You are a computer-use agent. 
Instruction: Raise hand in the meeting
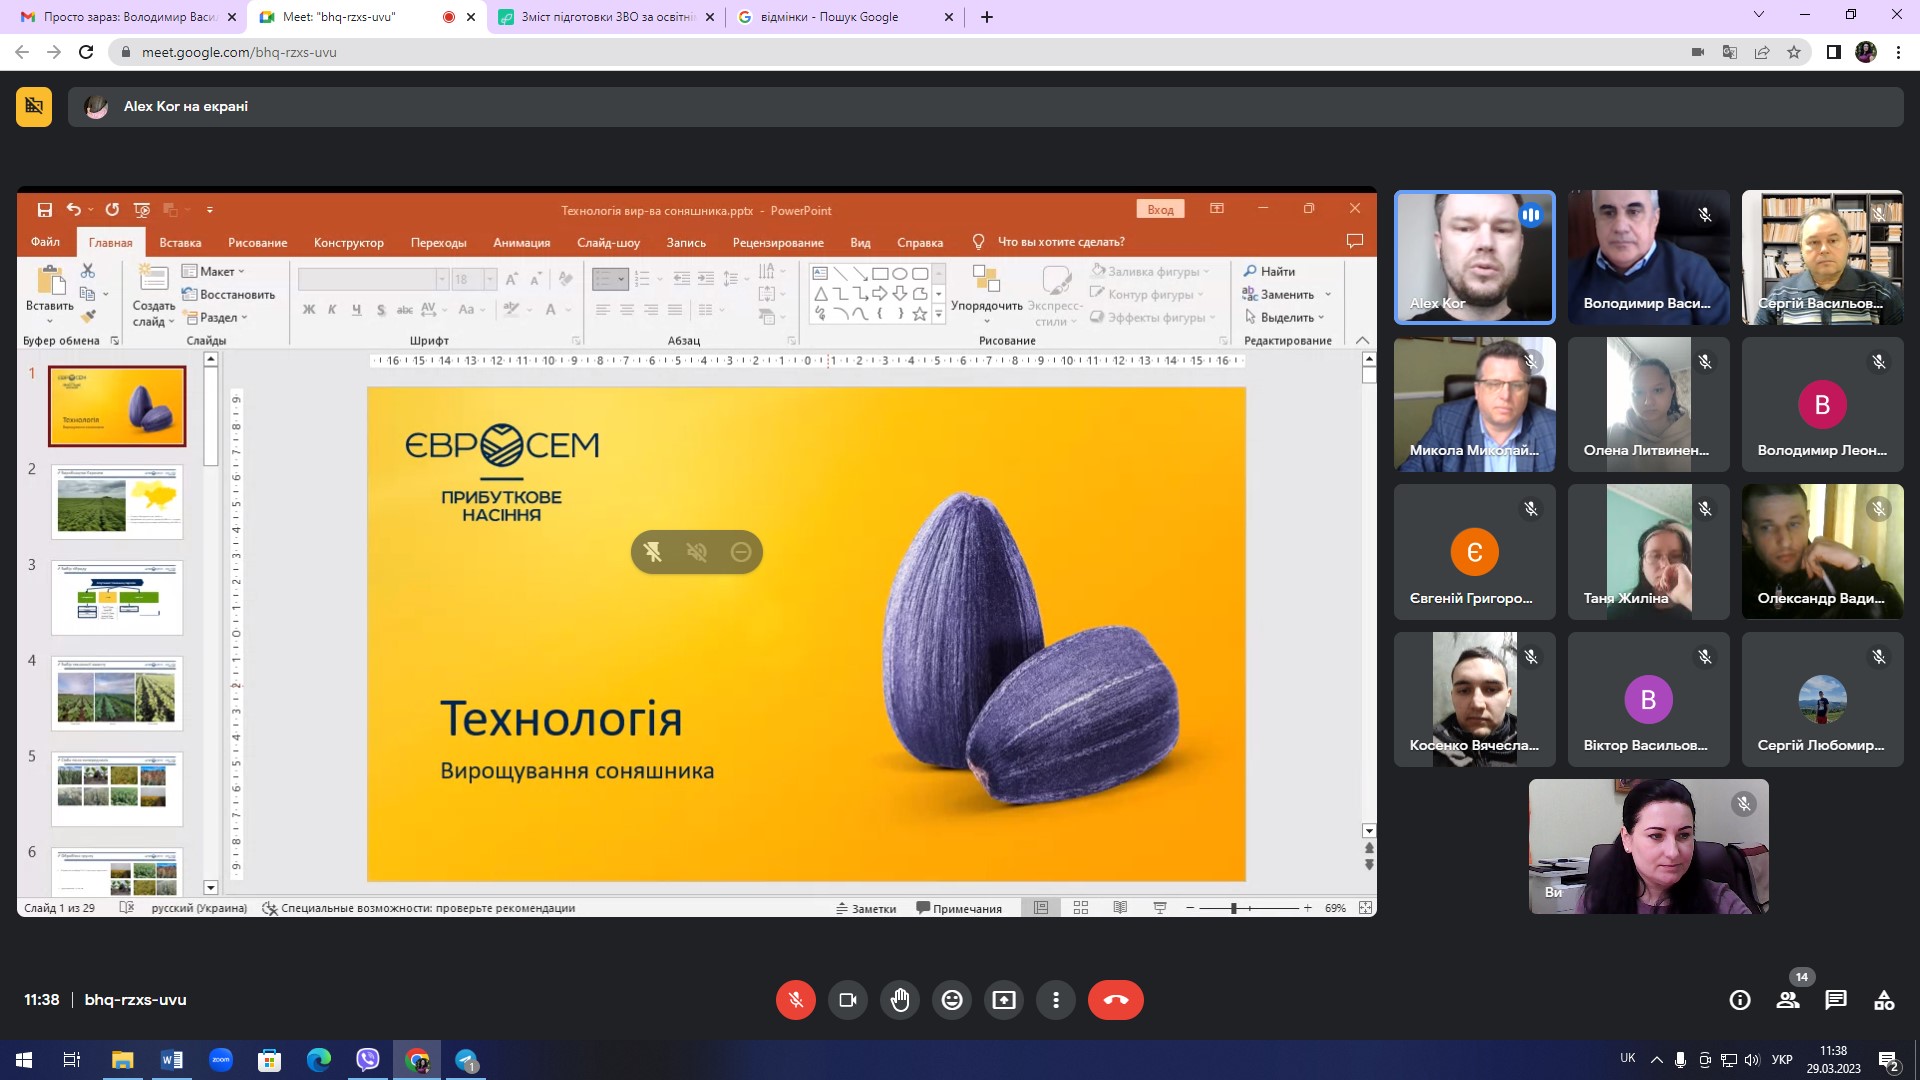[900, 1000]
